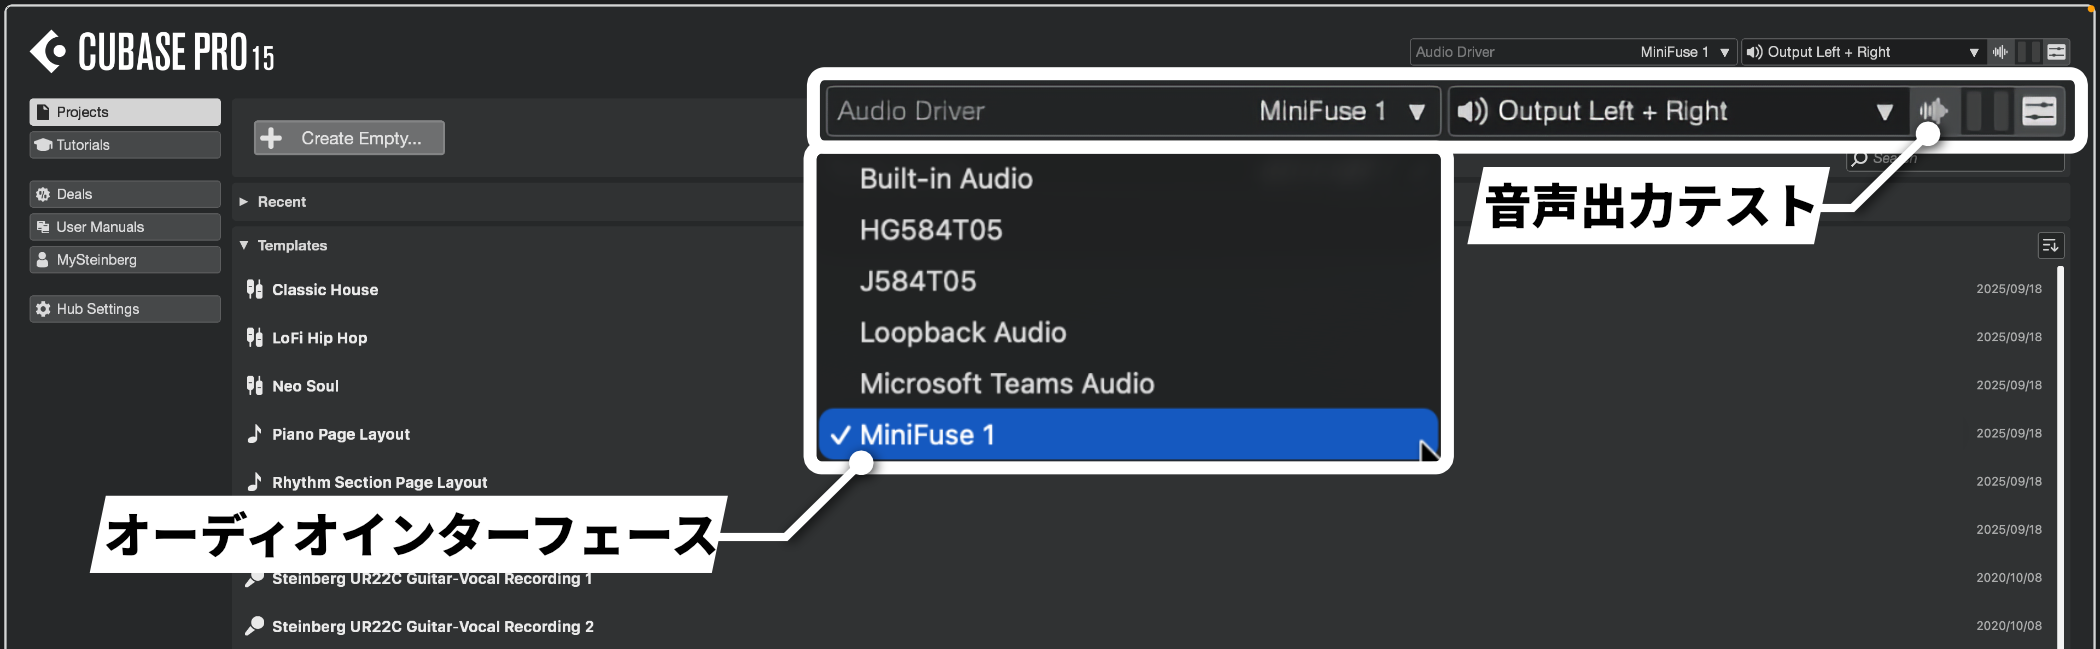Select Loopback Audio from driver list
The image size is (2100, 649).
[962, 333]
